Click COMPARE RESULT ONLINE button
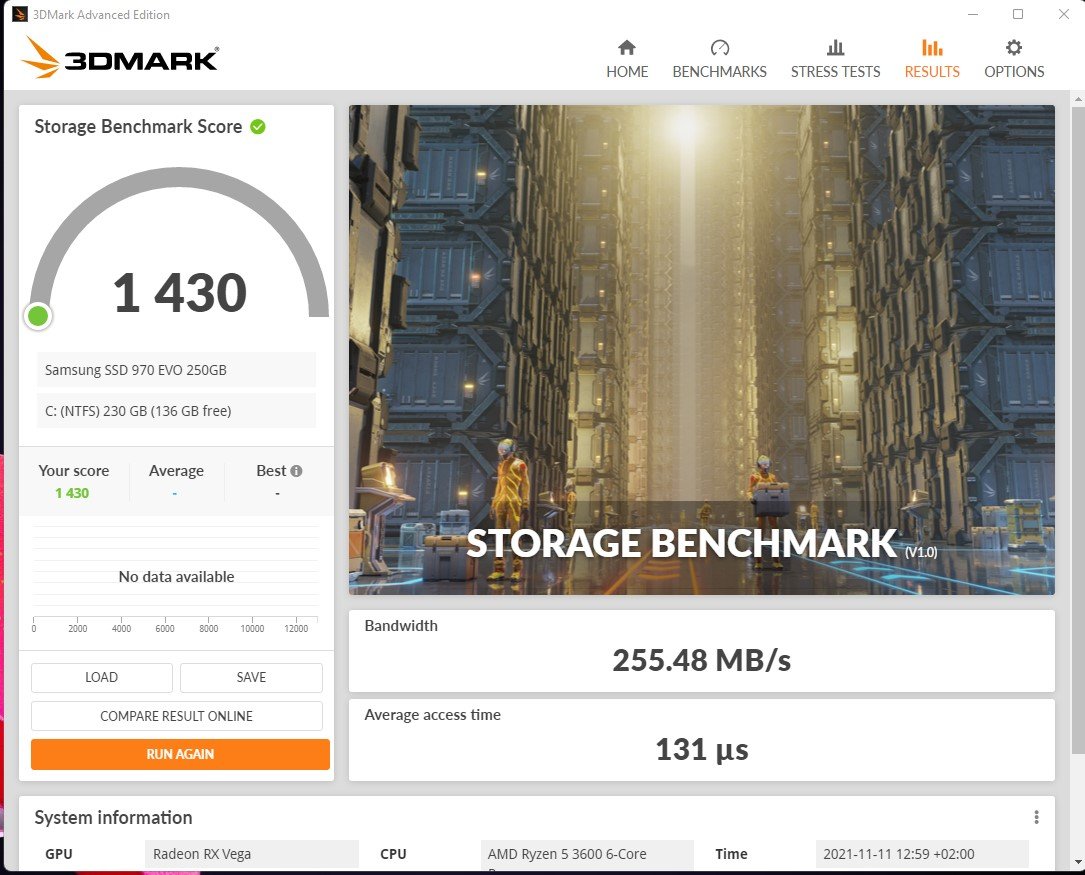 point(176,716)
